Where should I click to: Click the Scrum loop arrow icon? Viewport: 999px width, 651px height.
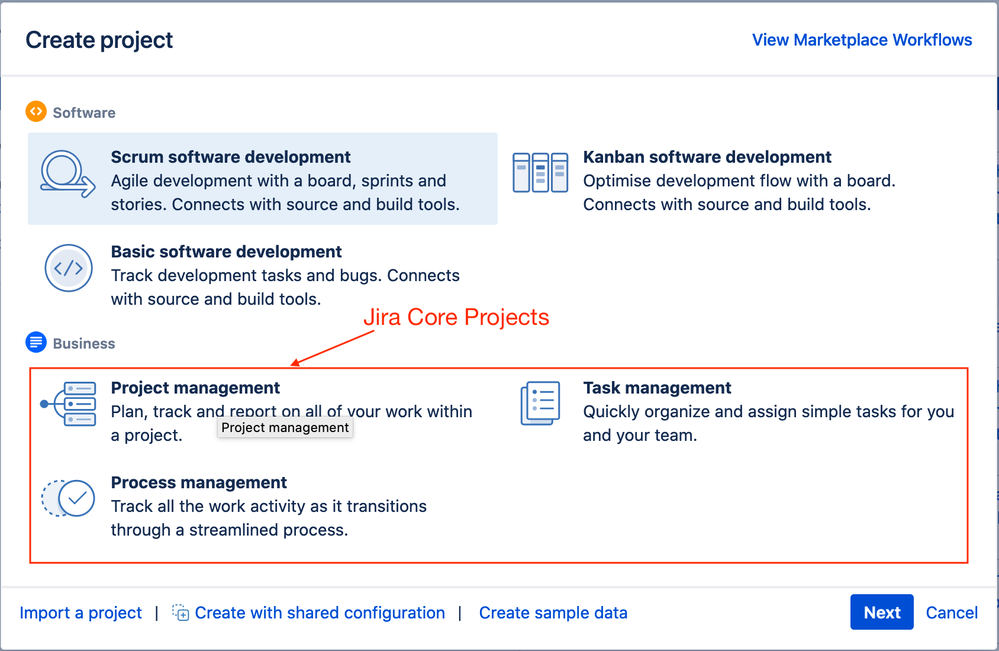(x=68, y=174)
